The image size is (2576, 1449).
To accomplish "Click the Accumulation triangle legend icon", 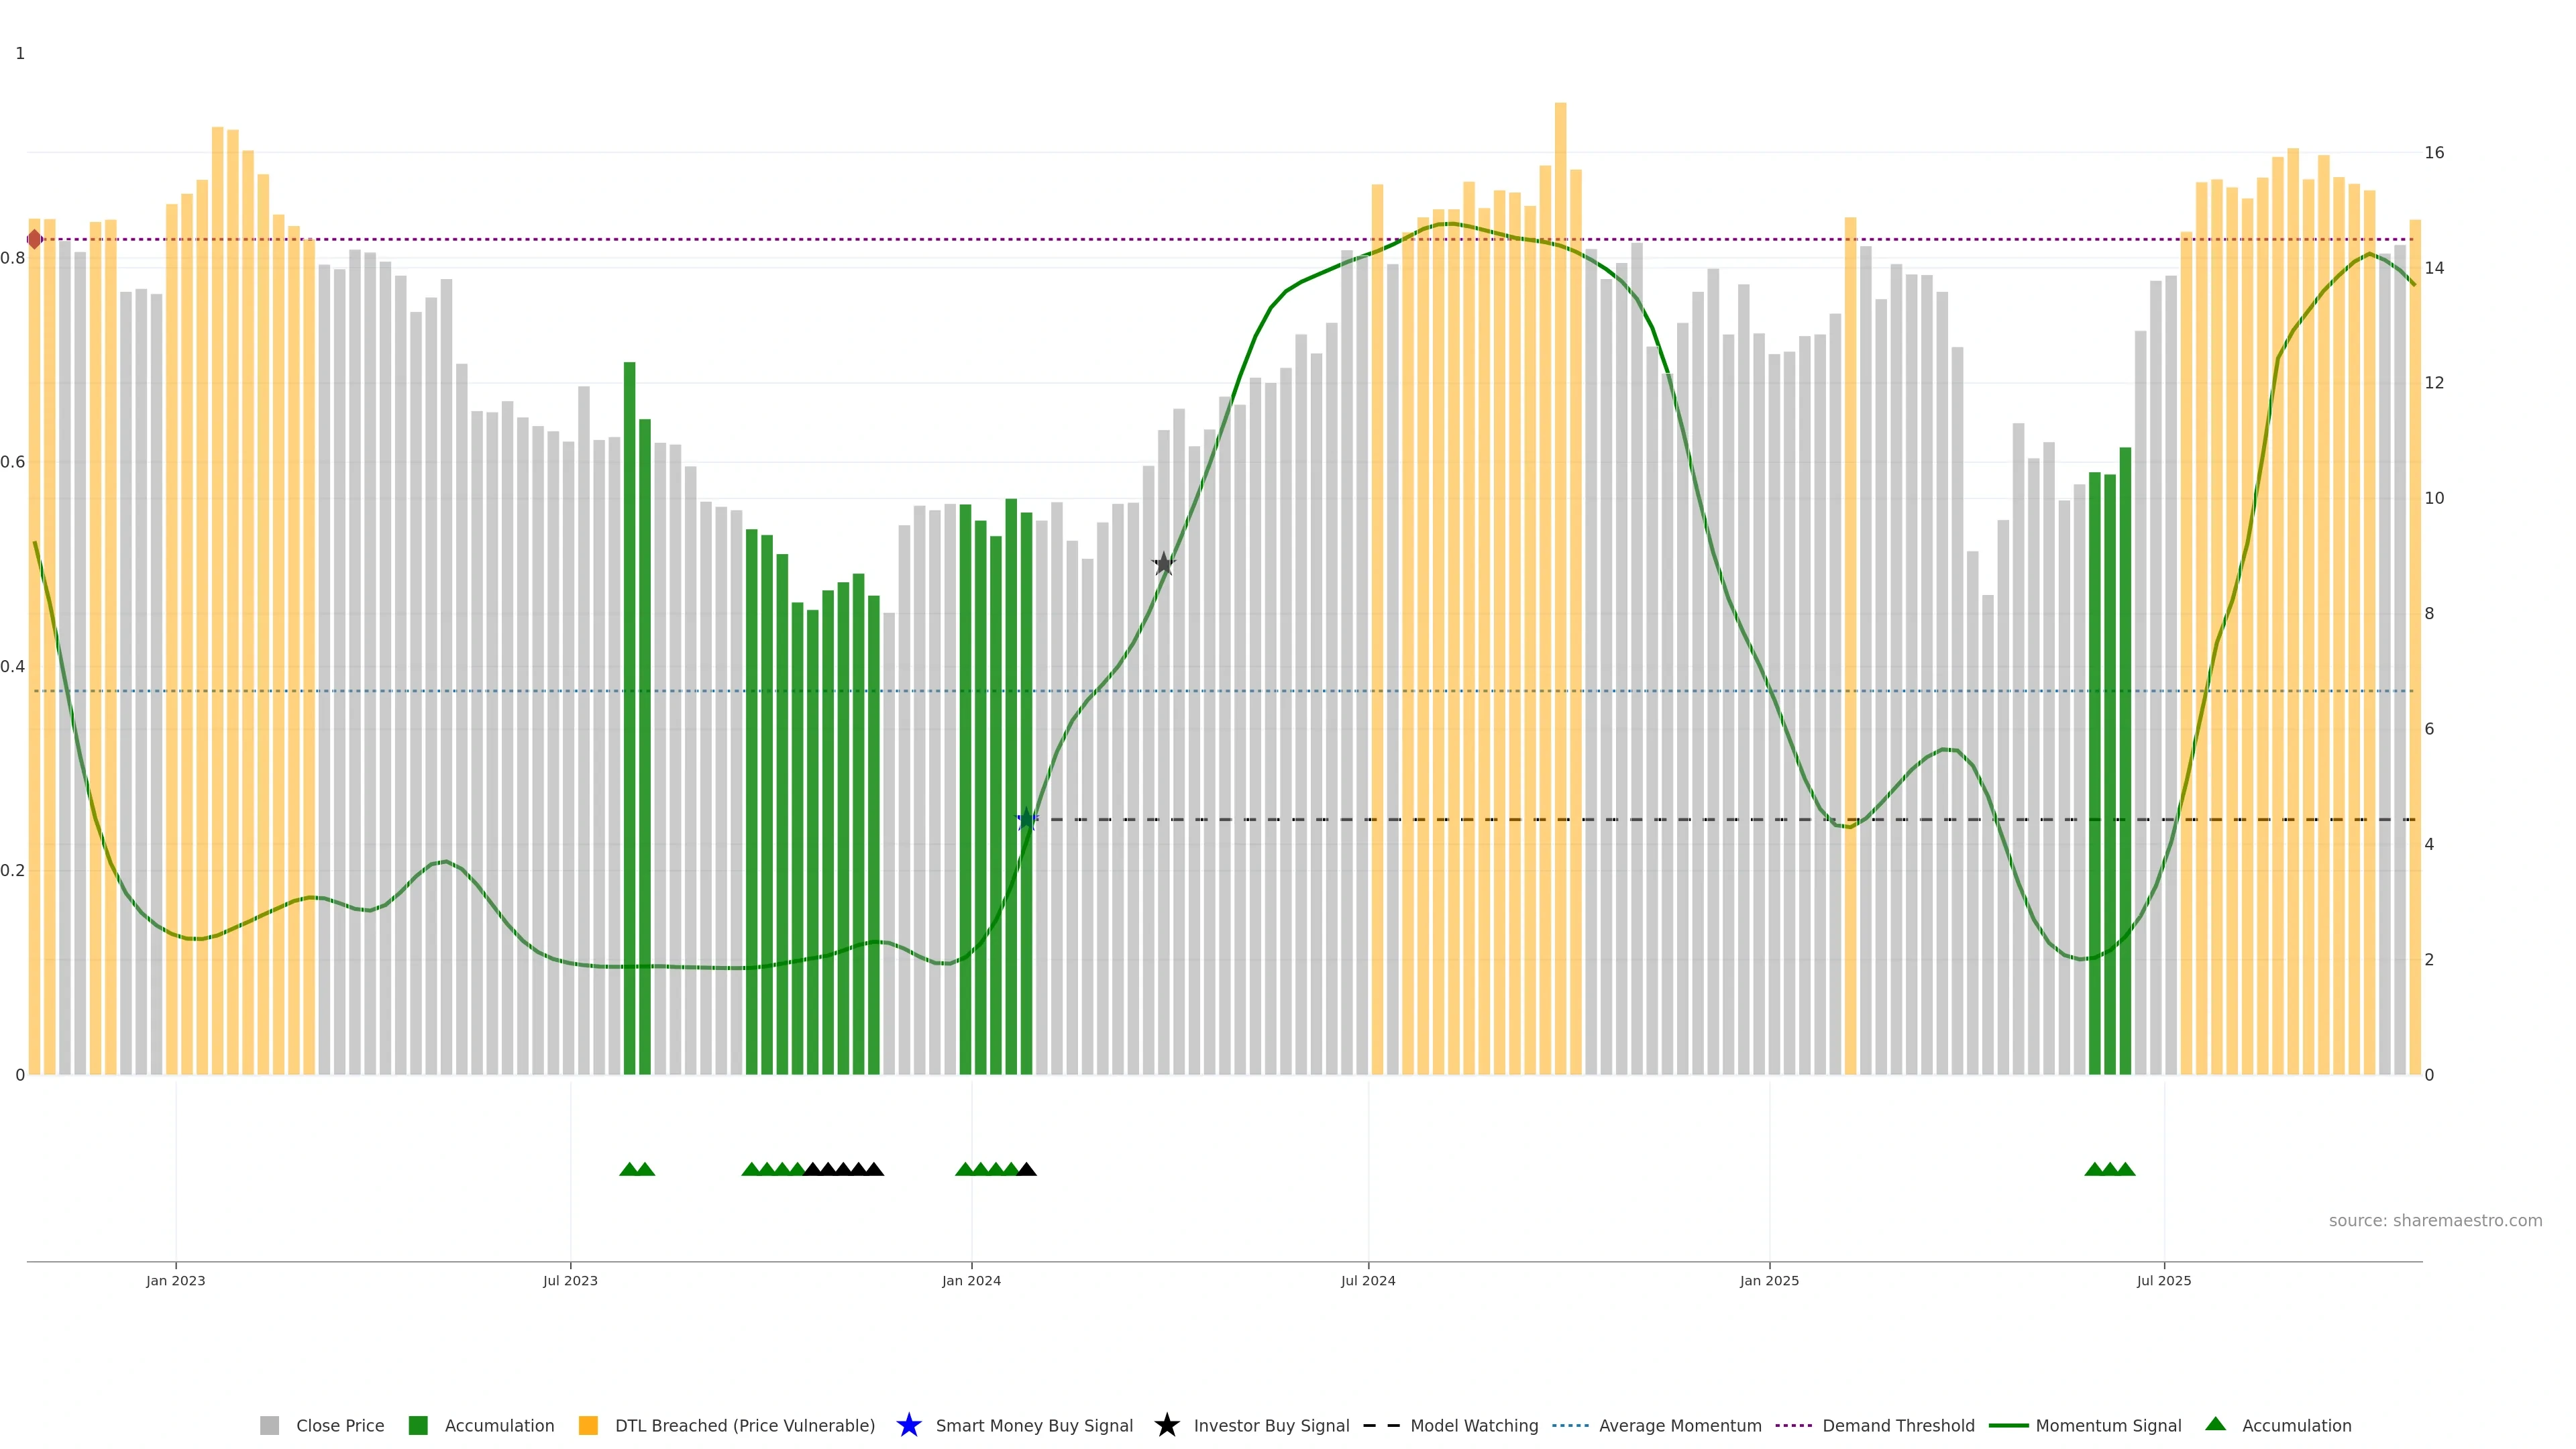I will click(2216, 1425).
